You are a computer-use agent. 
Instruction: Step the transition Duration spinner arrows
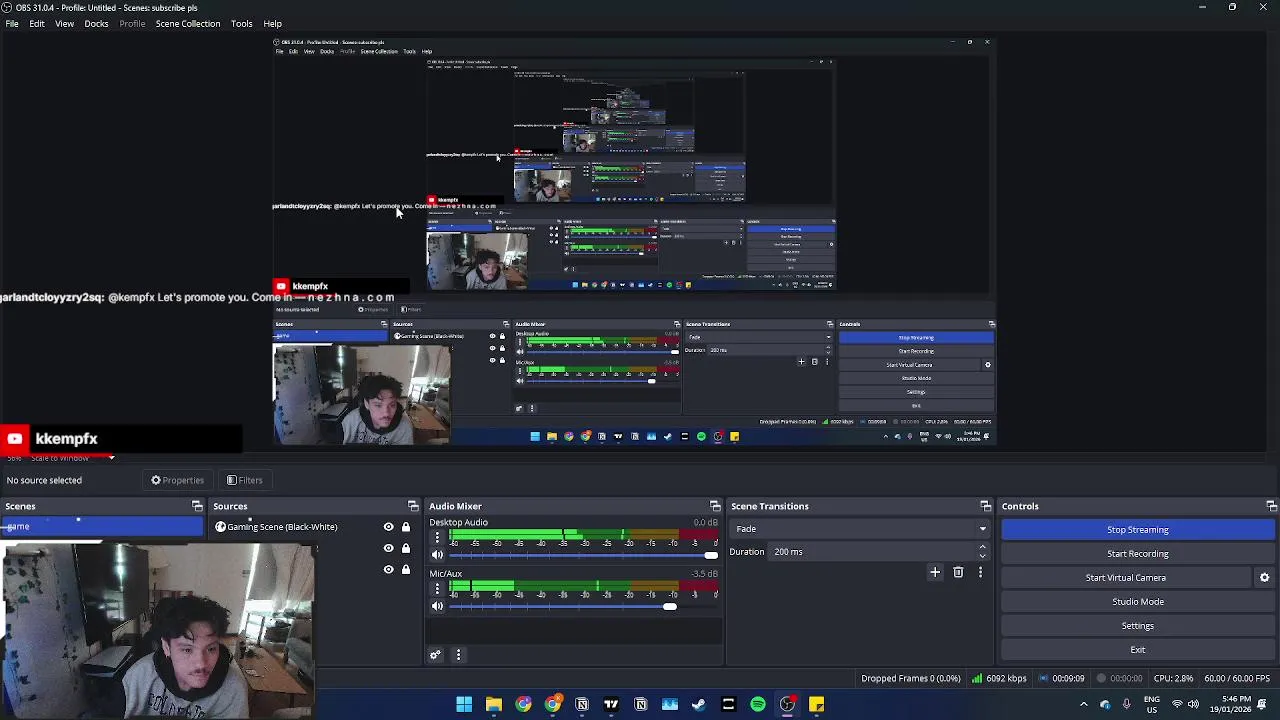tap(982, 552)
